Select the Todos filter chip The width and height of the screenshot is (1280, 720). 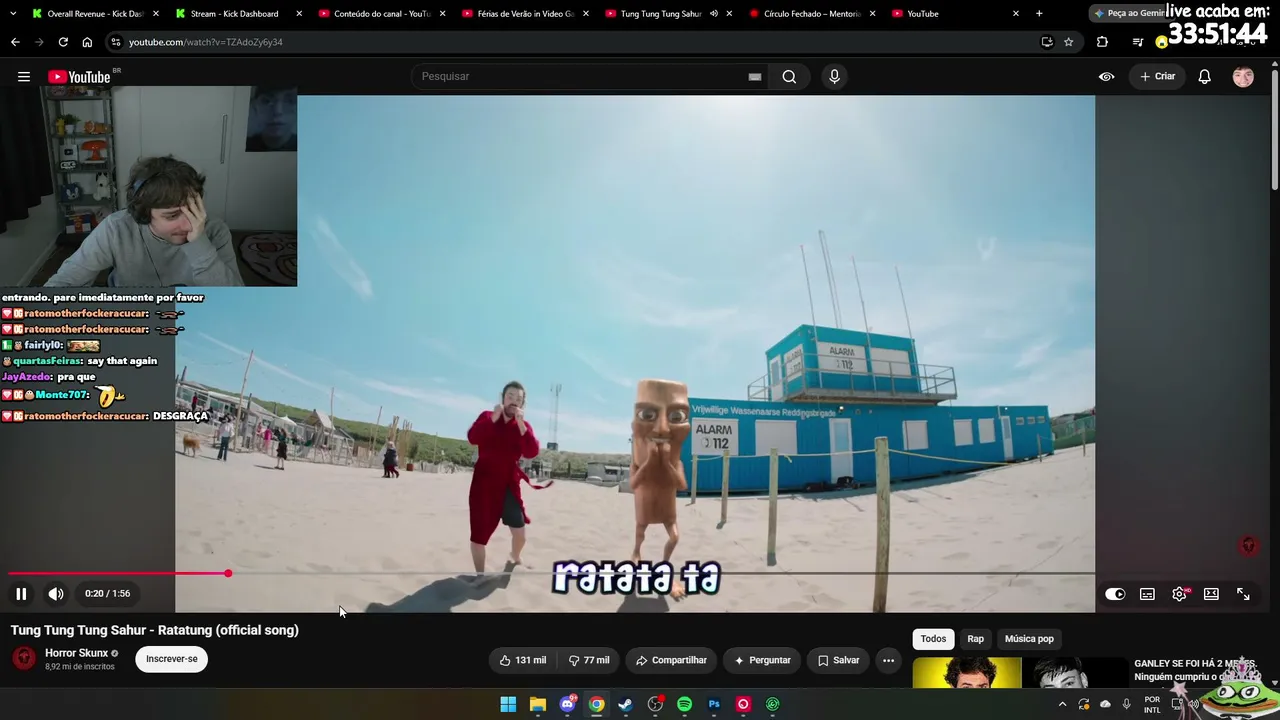(x=933, y=639)
